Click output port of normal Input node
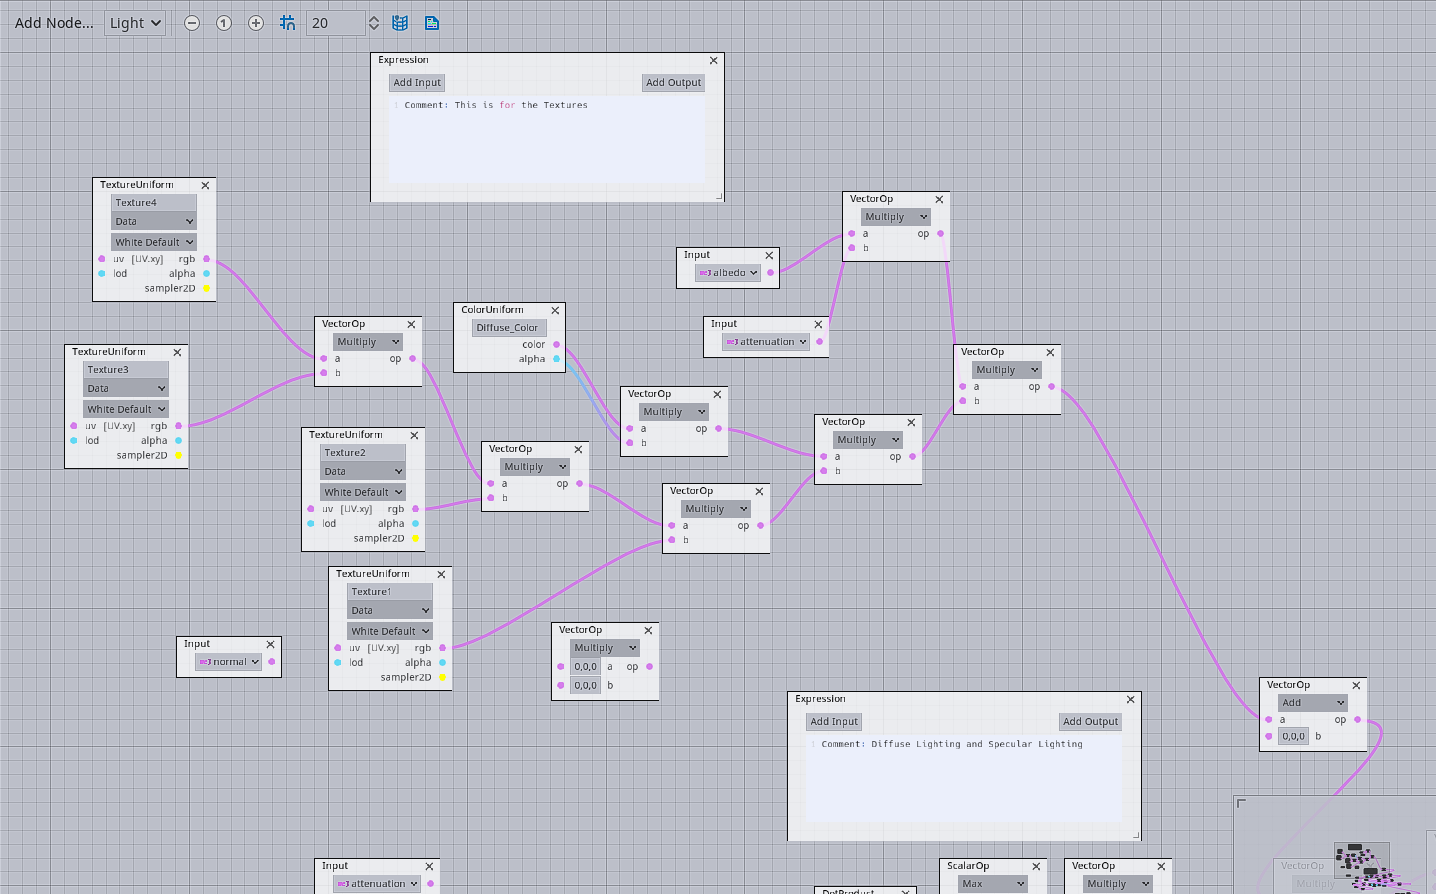The width and height of the screenshot is (1436, 894). 271,662
